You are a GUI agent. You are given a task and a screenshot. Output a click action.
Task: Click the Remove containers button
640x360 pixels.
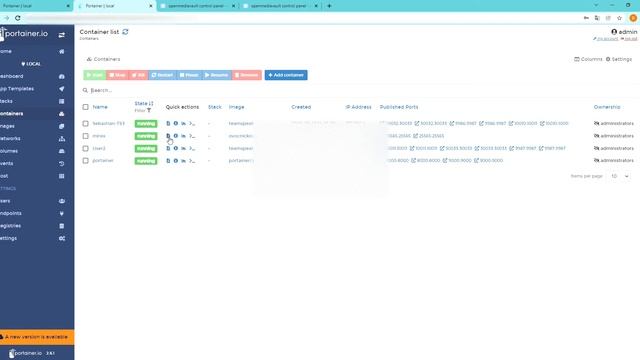tap(247, 75)
